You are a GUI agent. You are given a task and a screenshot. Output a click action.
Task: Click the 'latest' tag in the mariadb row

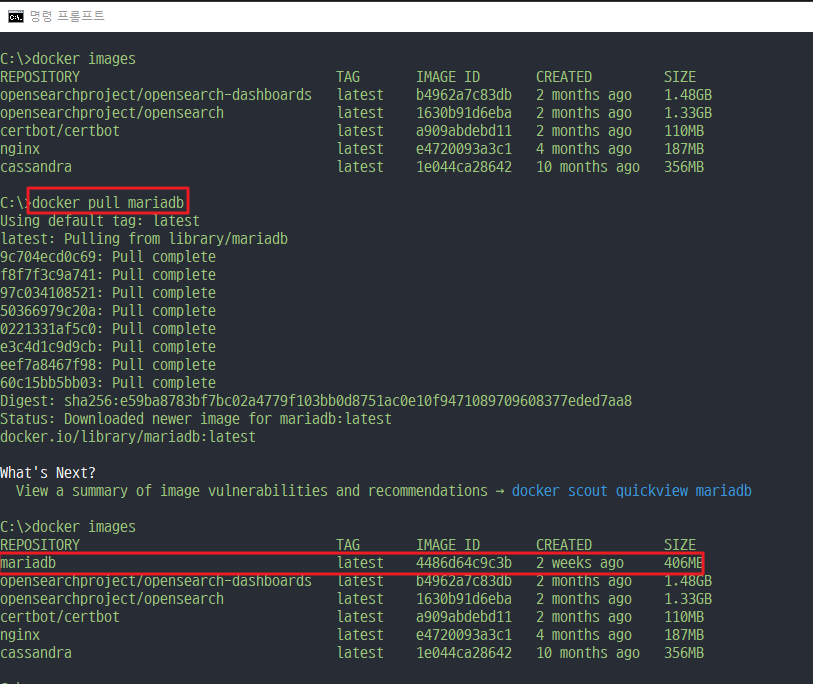(x=360, y=563)
